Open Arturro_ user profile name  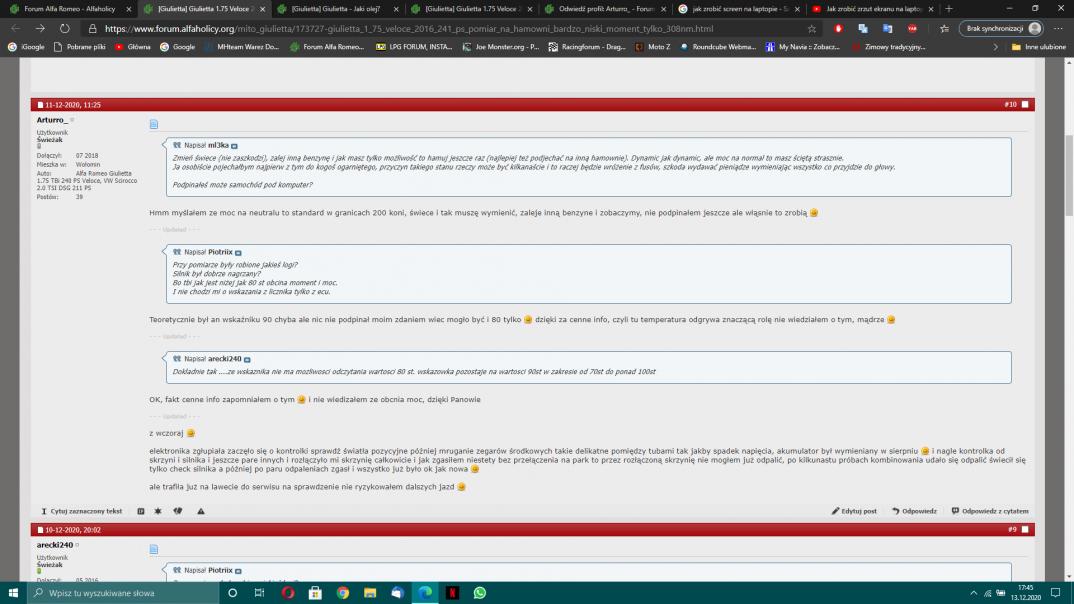click(52, 120)
